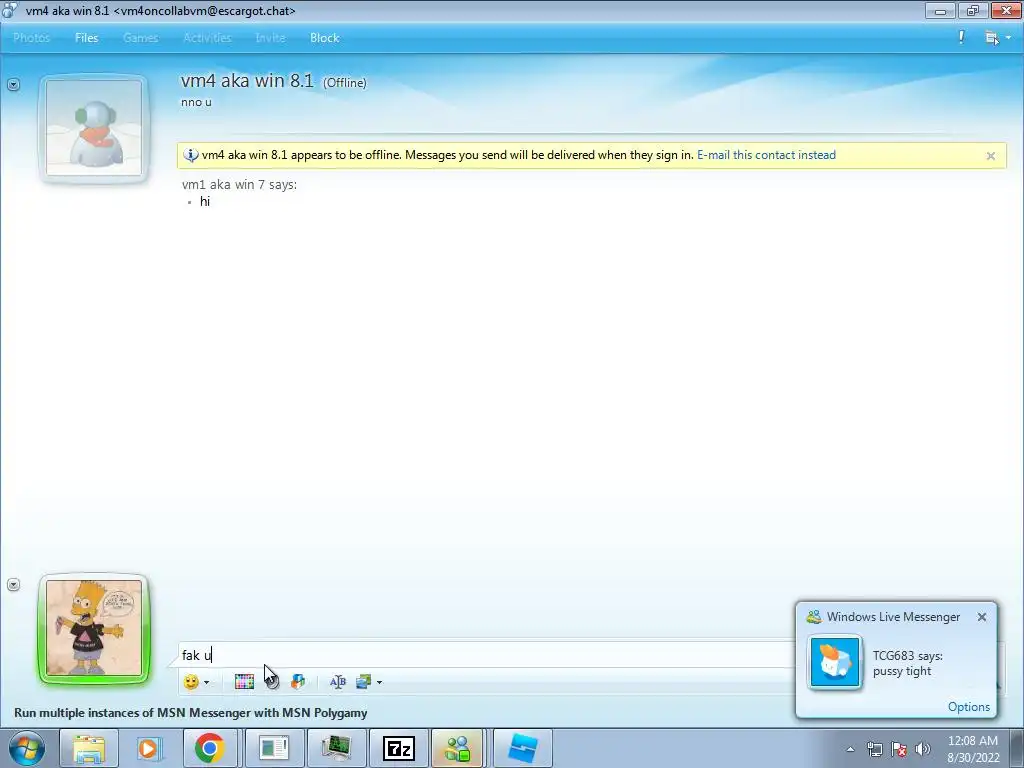Image resolution: width=1024 pixels, height=768 pixels.
Task: Open the Windows Start menu
Action: point(27,748)
